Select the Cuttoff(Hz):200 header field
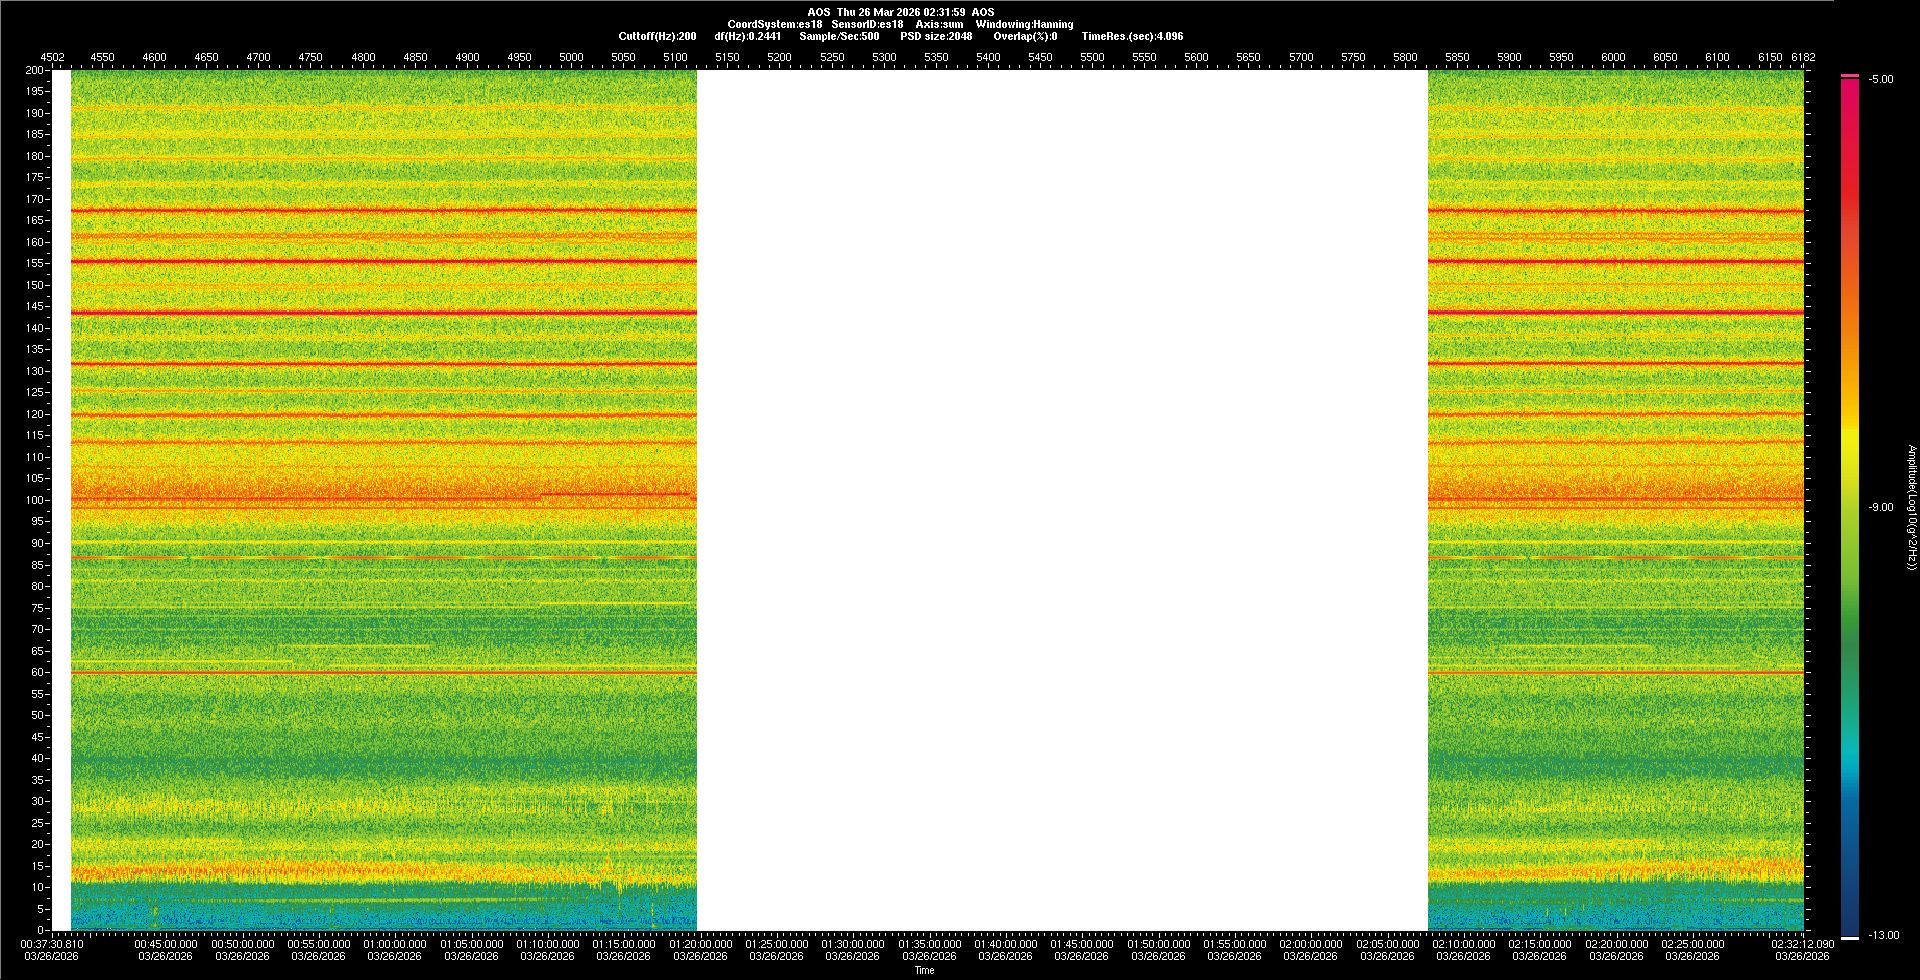 tap(657, 37)
